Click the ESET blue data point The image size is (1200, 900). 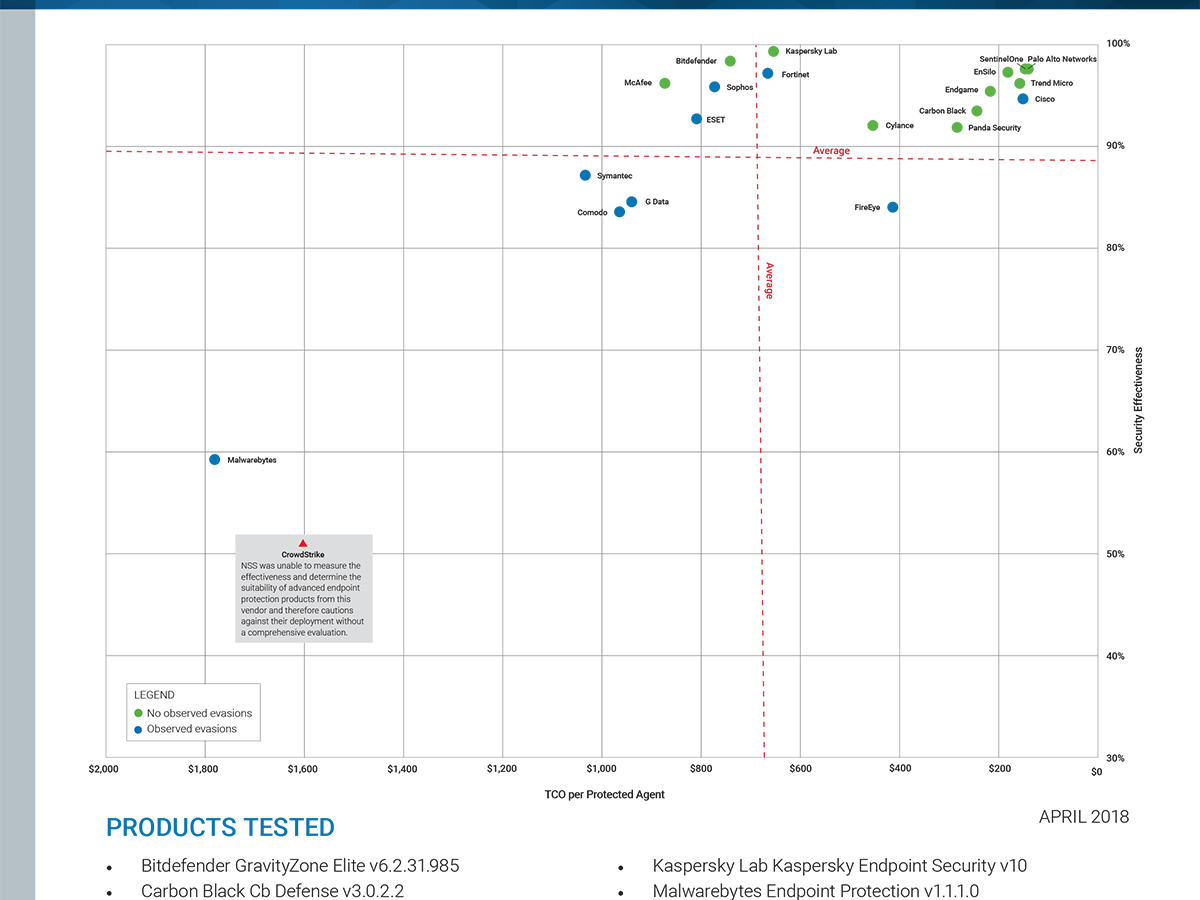(696, 119)
